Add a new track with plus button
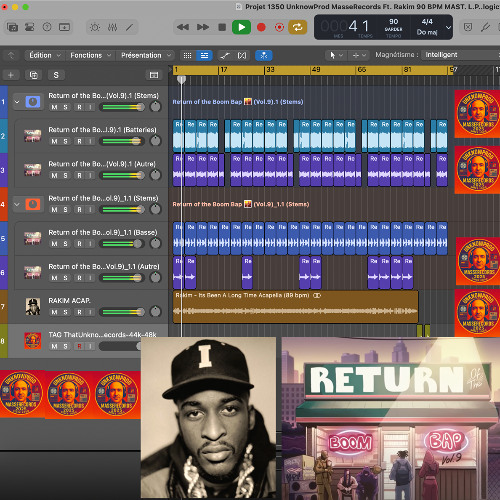This screenshot has height=500, width=500. tap(11, 75)
